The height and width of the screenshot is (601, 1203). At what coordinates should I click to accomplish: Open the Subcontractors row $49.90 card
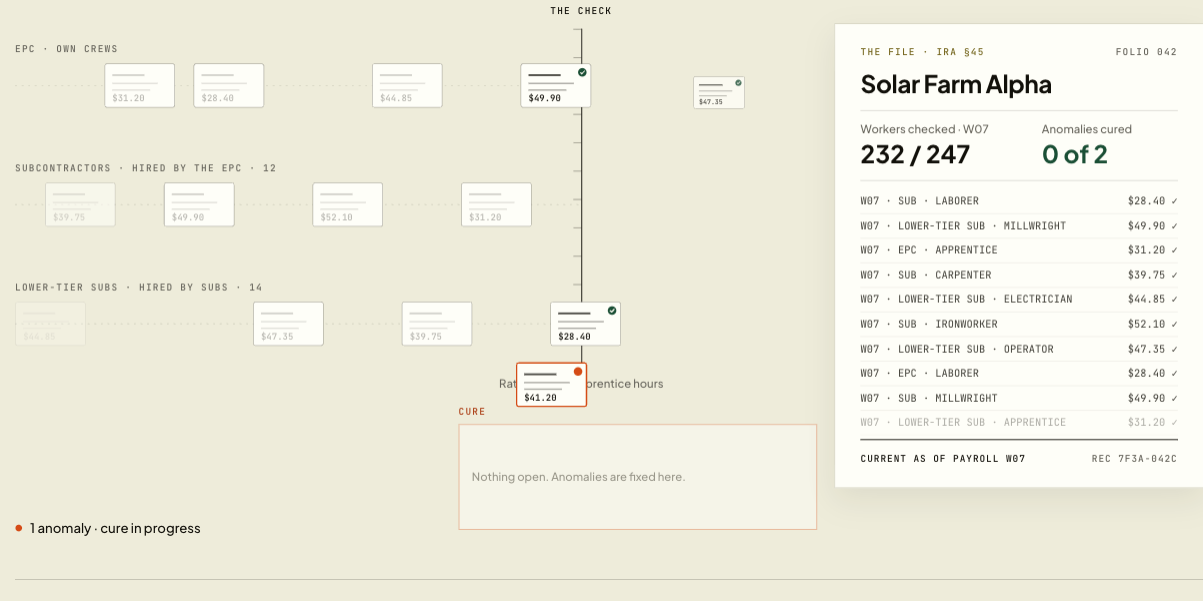199,205
